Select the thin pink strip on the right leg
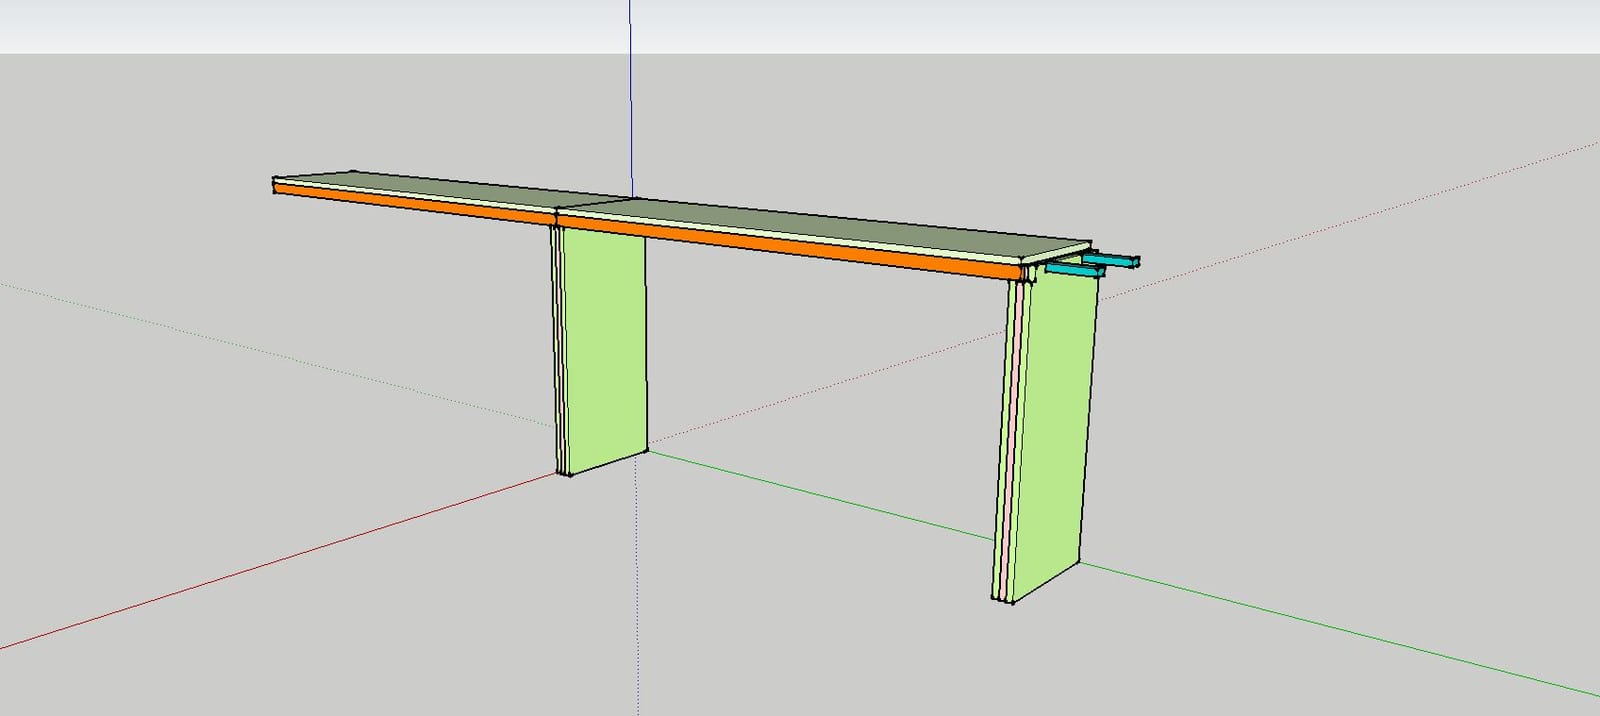The width and height of the screenshot is (1600, 716). point(1012,440)
